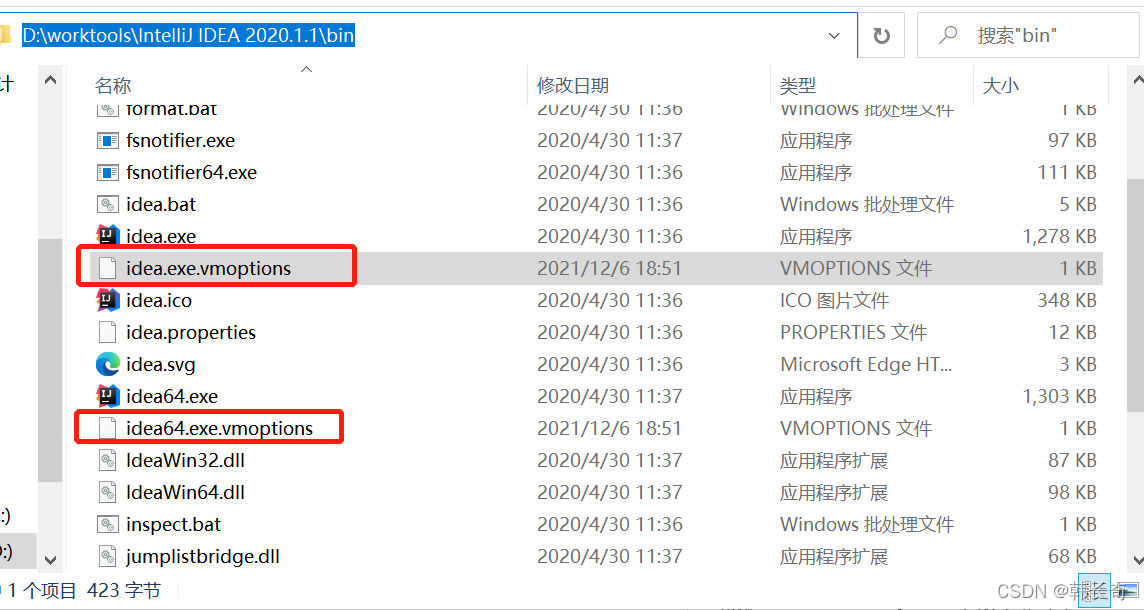Select the jumplistbridge.dll file name
1144x610 pixels.
pyautogui.click(x=203, y=557)
